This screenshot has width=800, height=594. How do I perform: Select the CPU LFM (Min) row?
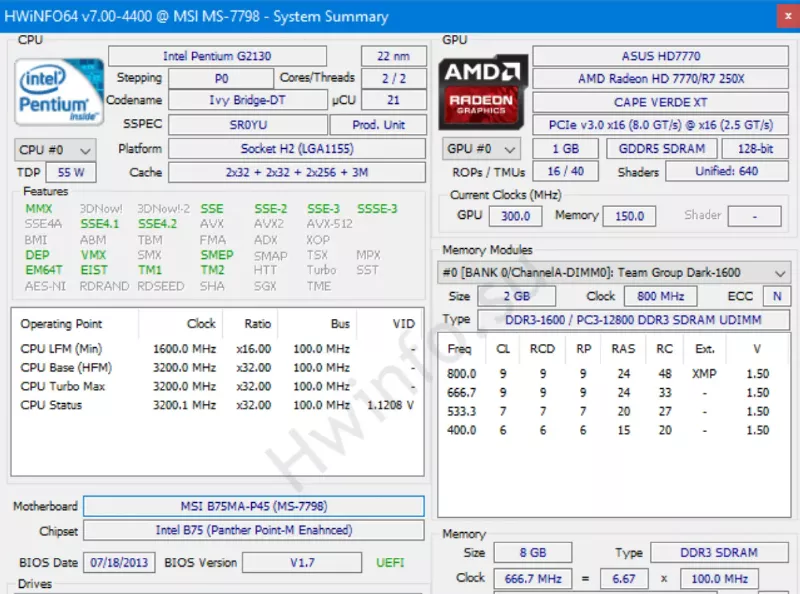[x=217, y=349]
